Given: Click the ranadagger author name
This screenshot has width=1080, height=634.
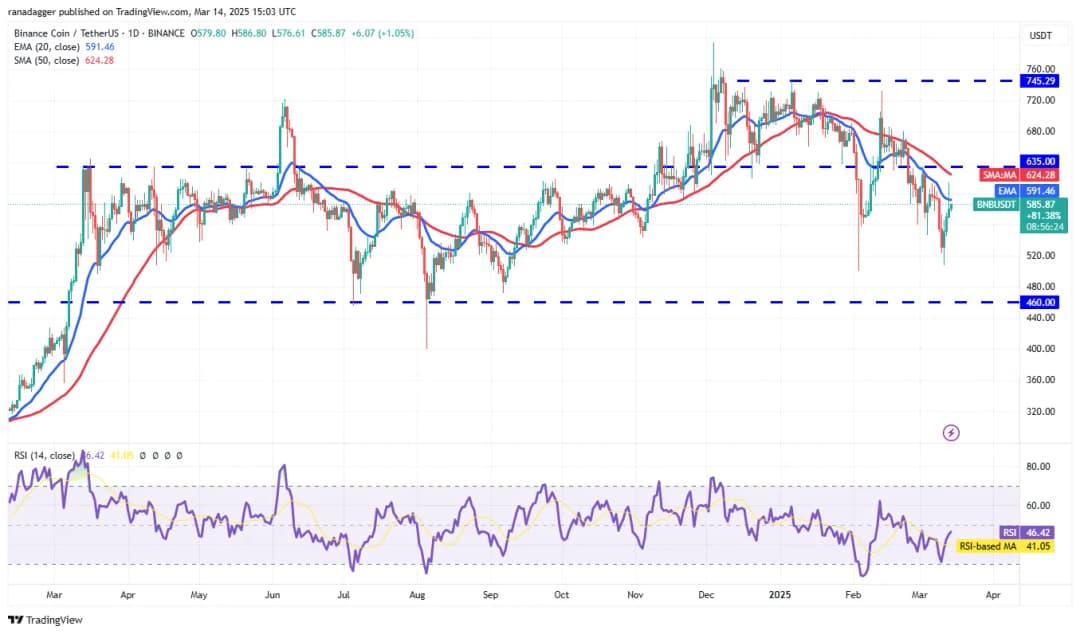Looking at the screenshot, I should click(34, 11).
